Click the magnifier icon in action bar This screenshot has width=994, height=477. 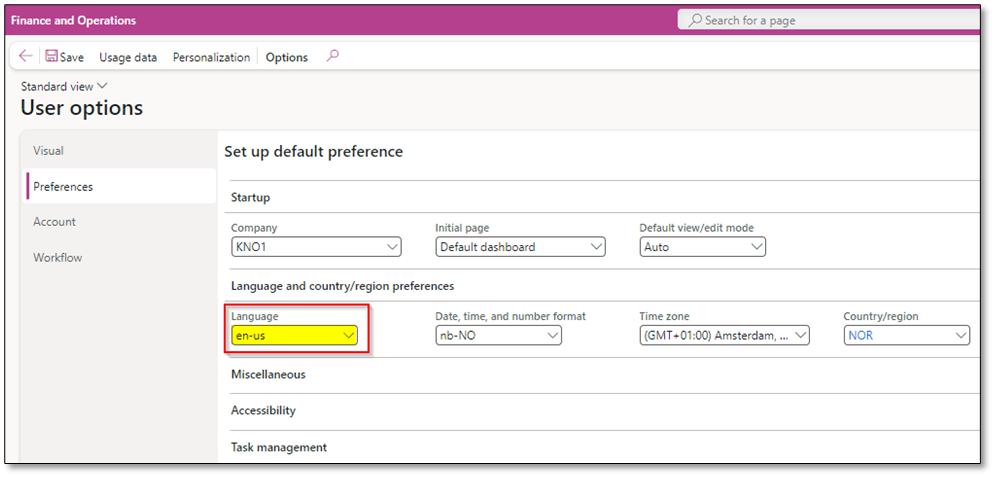click(x=333, y=56)
